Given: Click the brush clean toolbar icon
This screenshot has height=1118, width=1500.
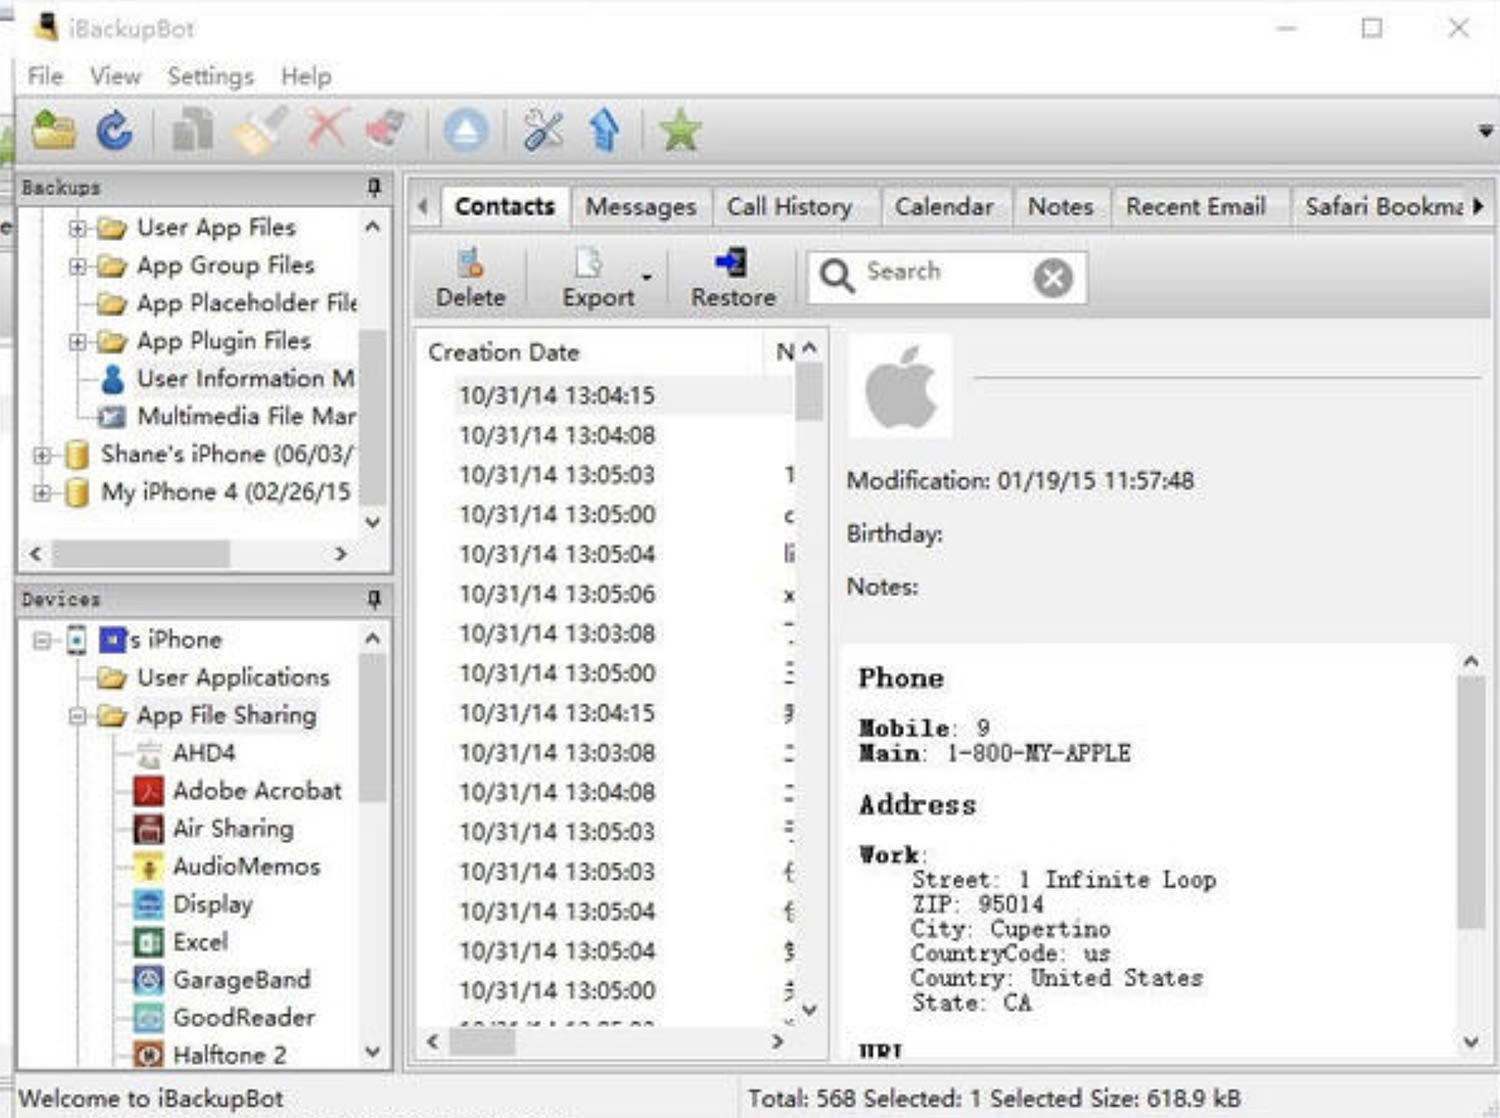Looking at the screenshot, I should point(260,130).
